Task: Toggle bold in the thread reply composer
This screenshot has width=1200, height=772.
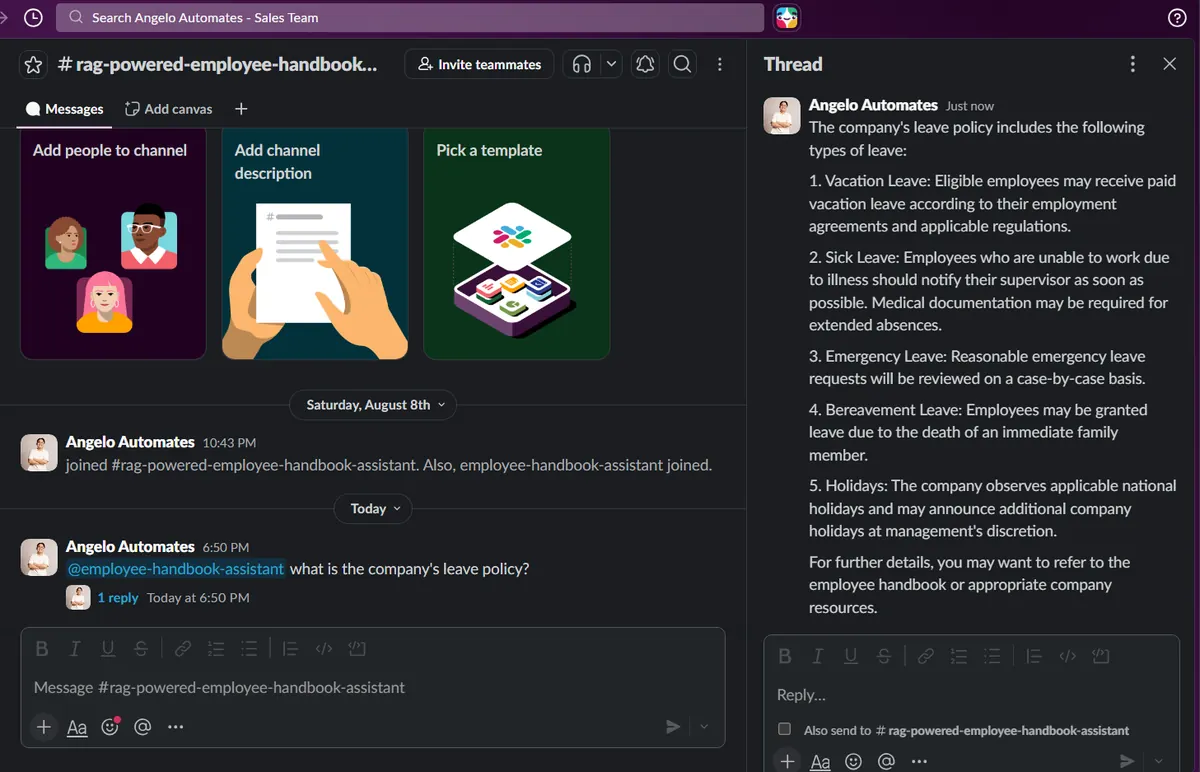Action: [x=785, y=656]
